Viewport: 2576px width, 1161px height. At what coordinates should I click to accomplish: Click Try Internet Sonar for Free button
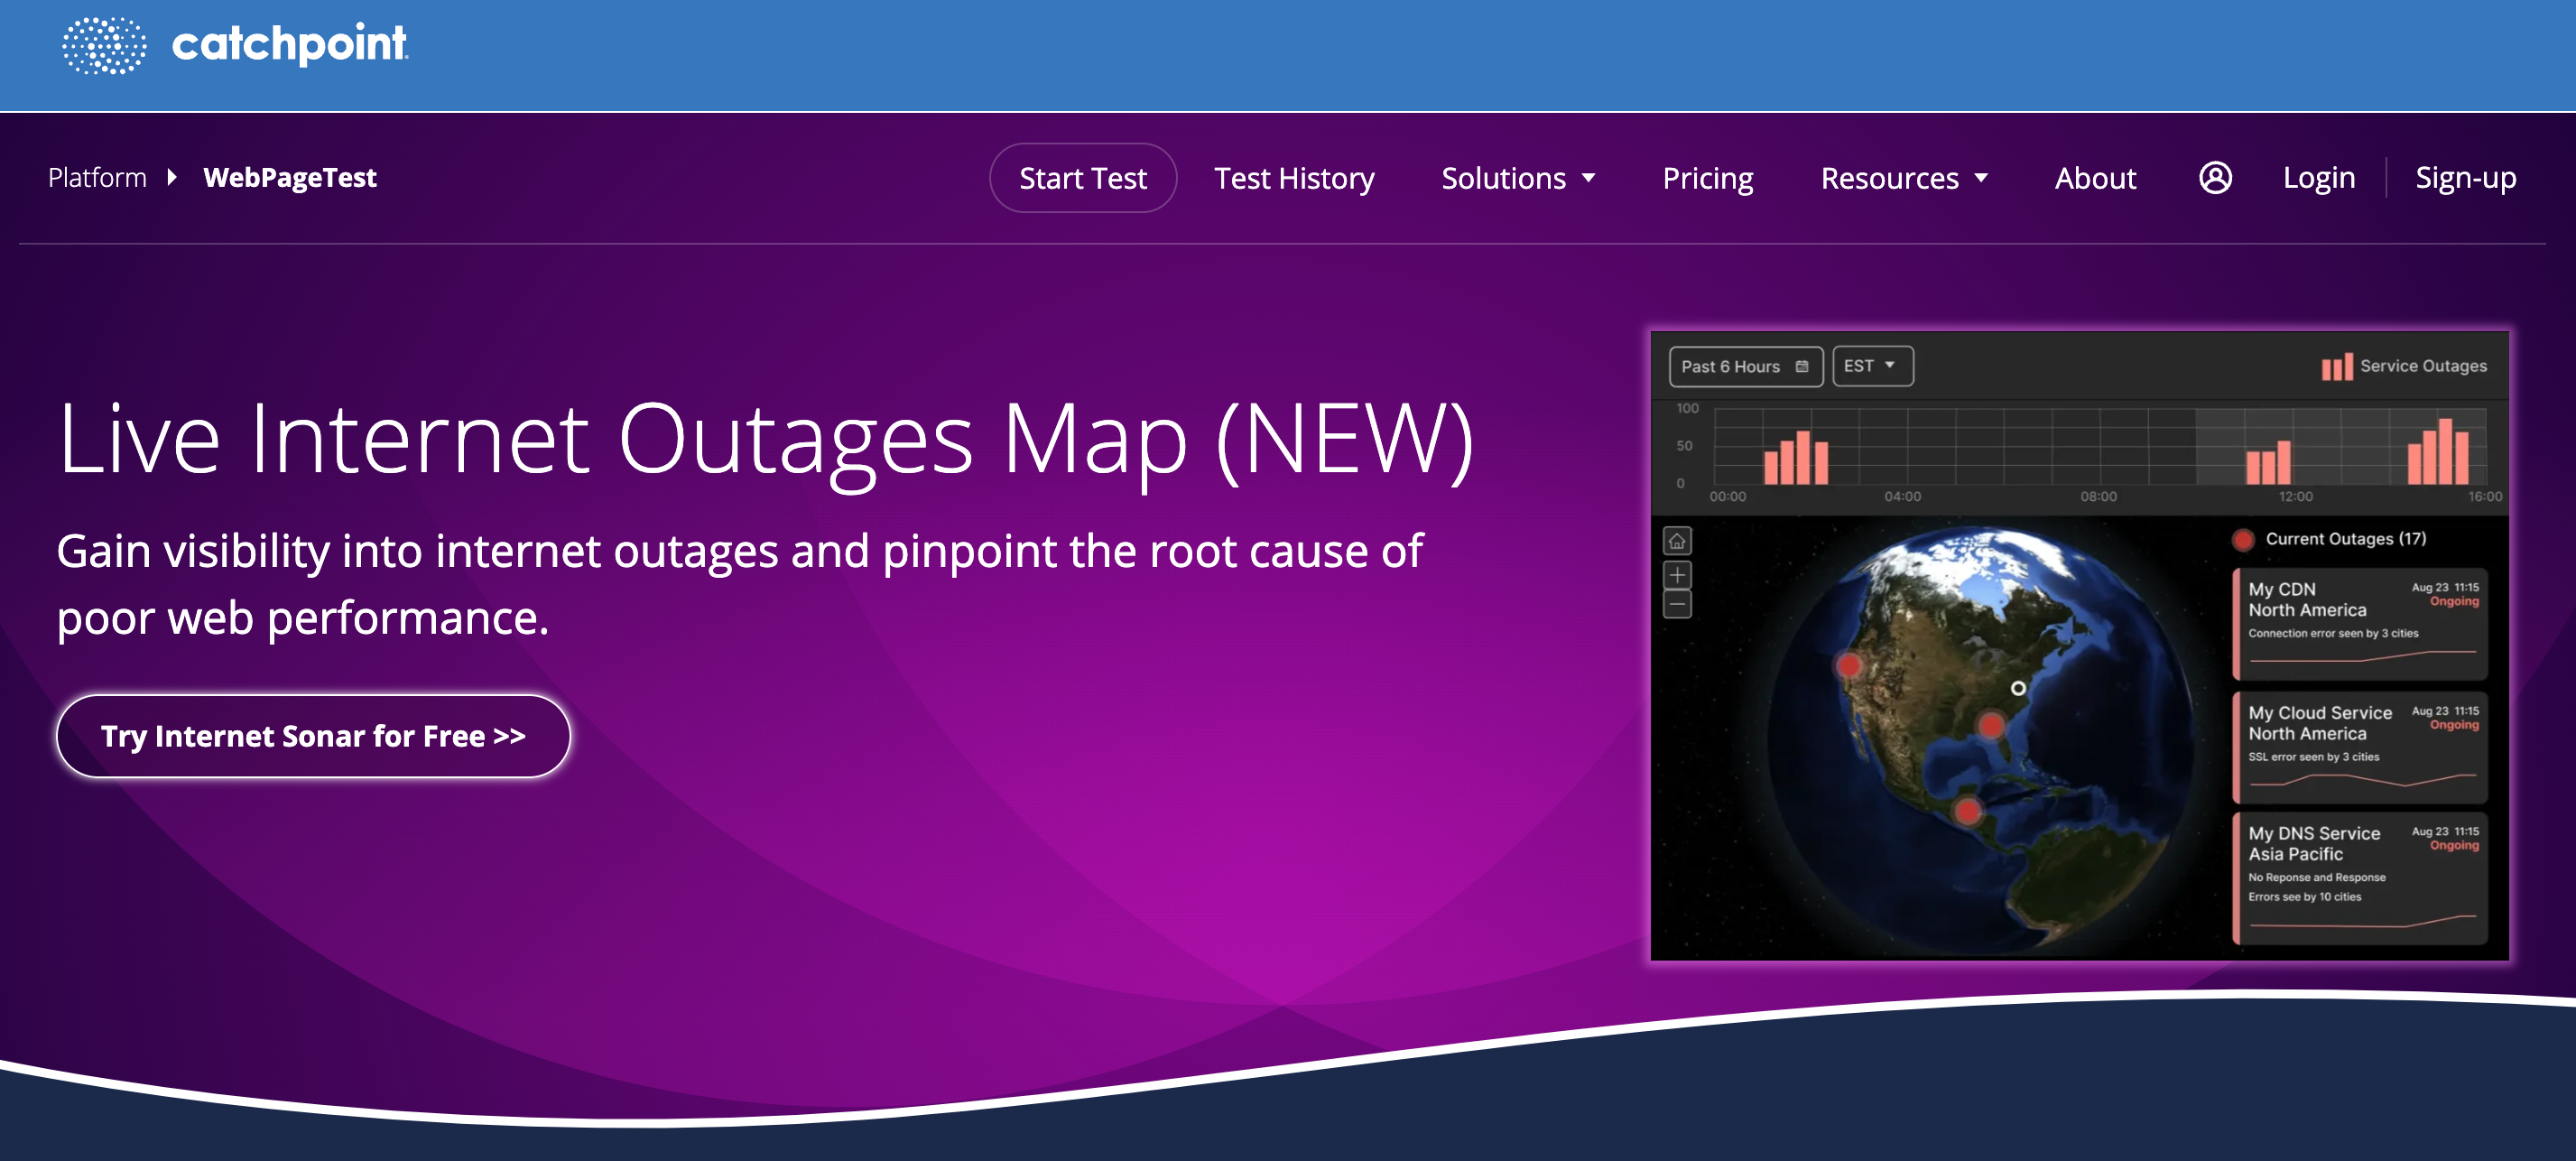point(313,736)
